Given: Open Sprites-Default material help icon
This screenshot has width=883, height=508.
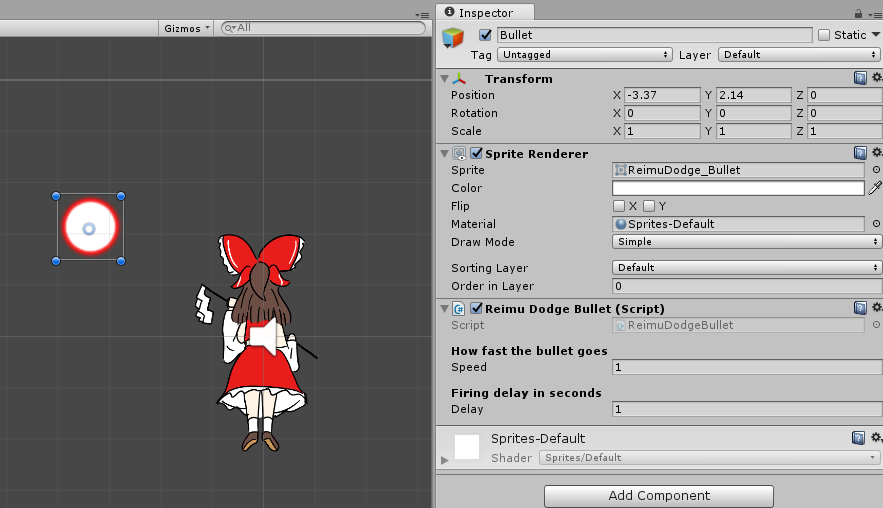Looking at the screenshot, I should (858, 438).
